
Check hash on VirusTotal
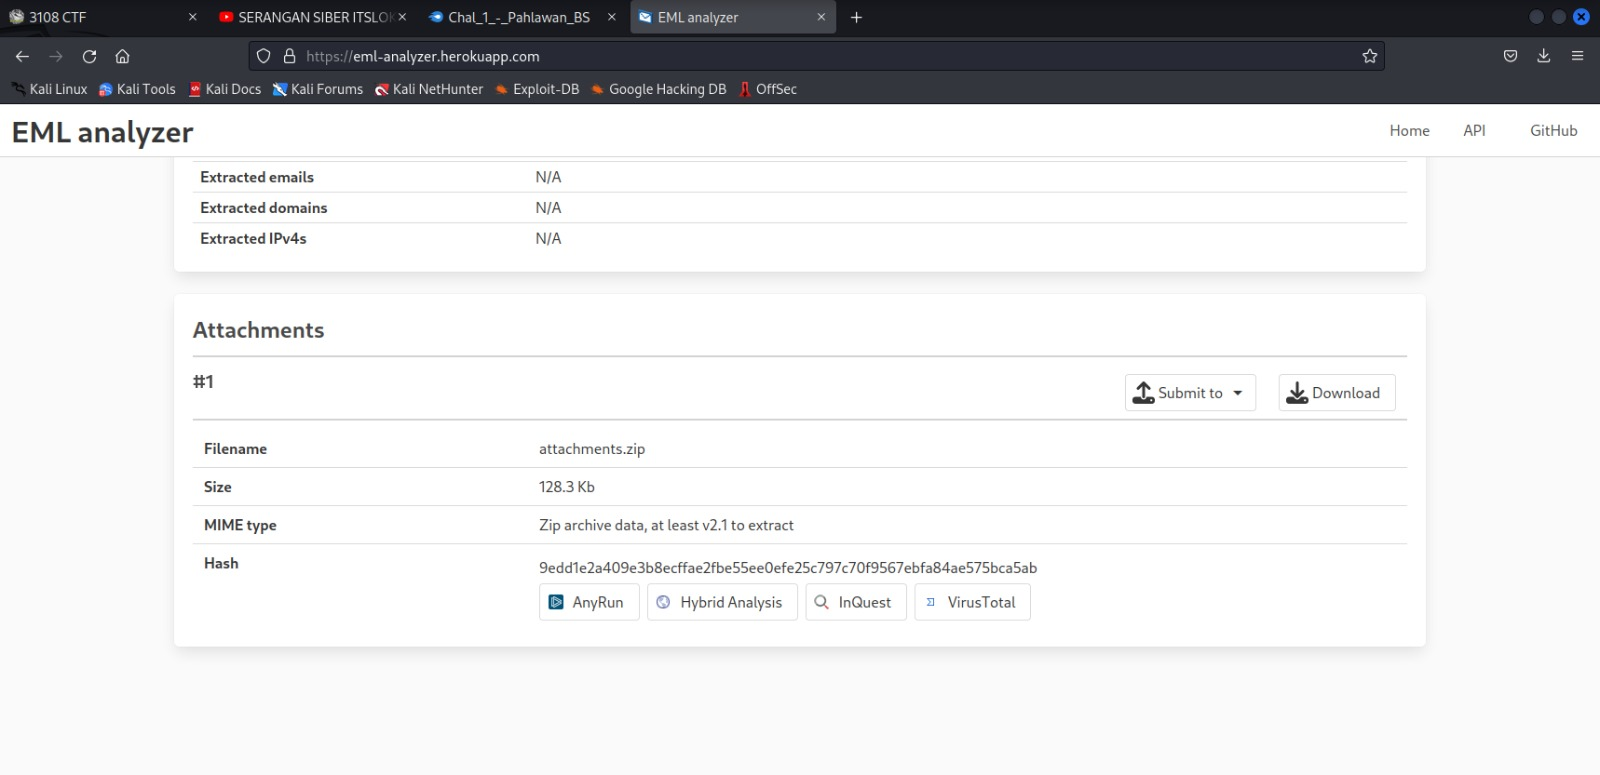tap(971, 602)
